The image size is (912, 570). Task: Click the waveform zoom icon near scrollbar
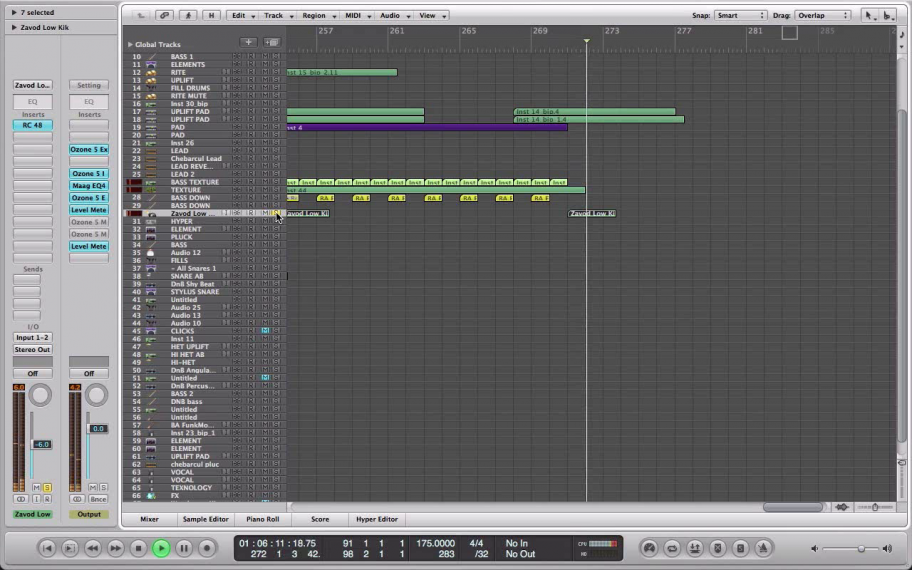[842, 507]
